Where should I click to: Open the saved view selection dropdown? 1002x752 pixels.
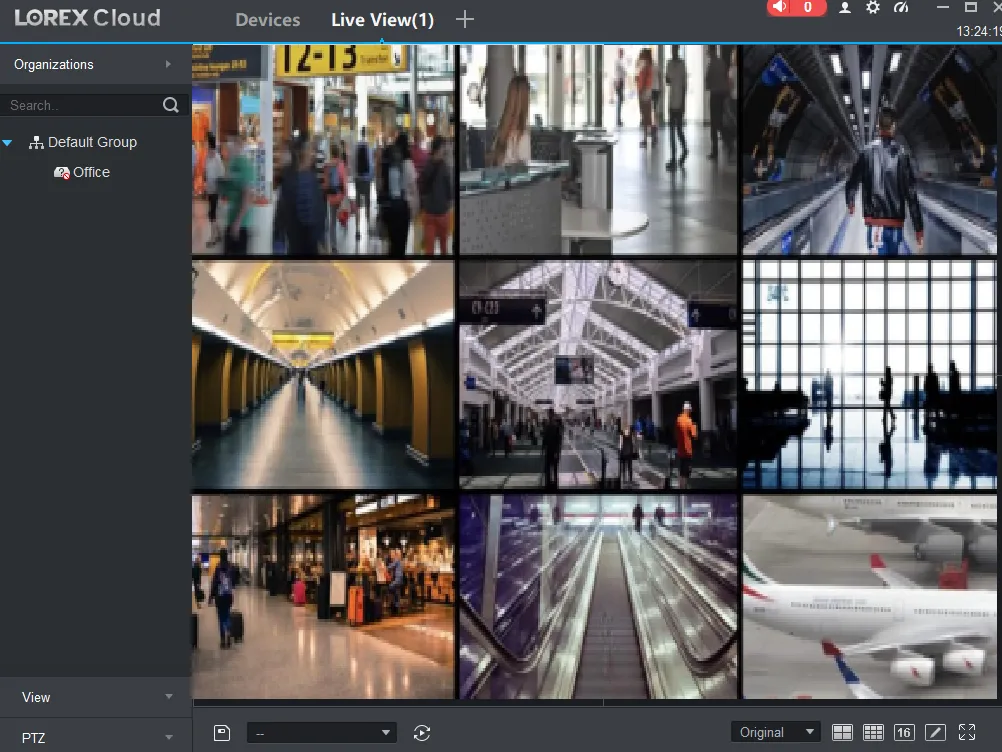[x=320, y=732]
